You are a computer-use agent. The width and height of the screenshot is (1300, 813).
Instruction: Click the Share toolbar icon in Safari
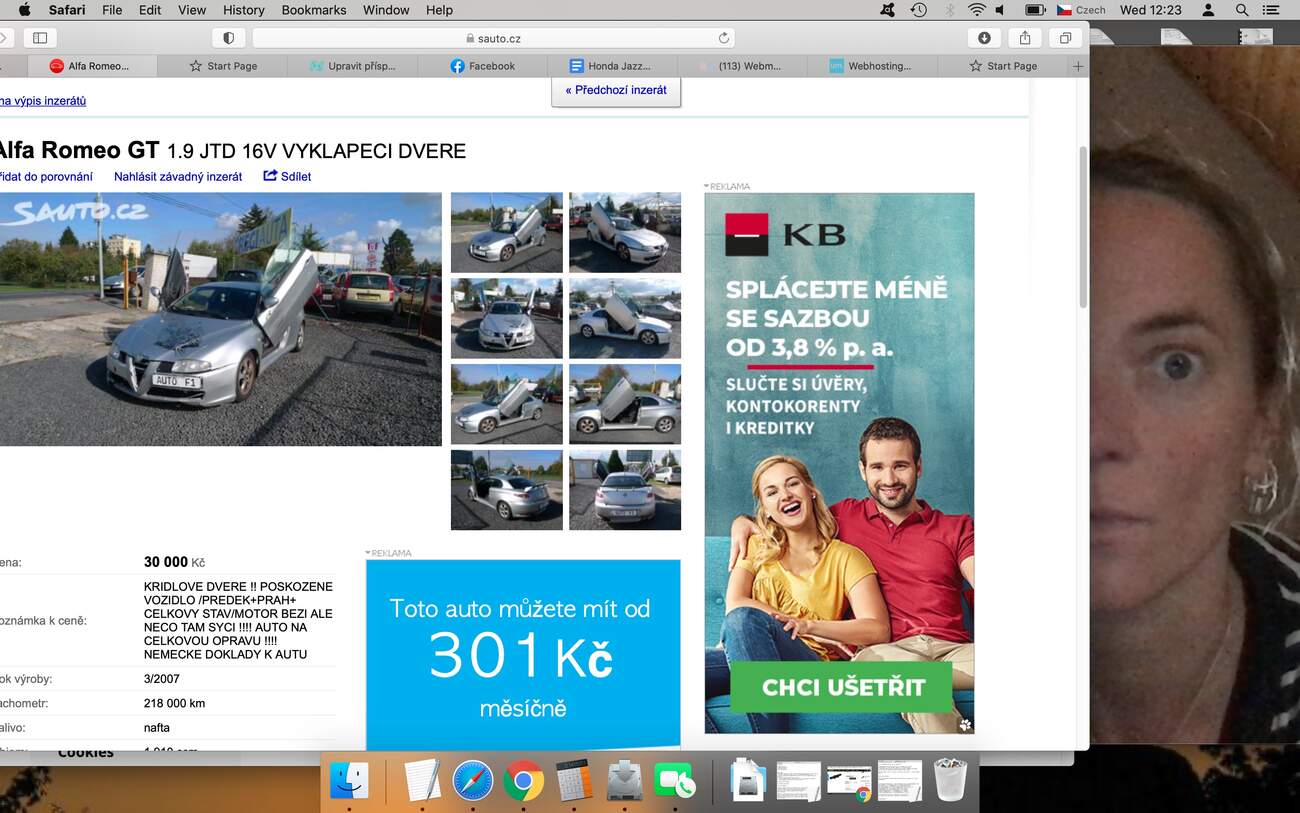pyautogui.click(x=1025, y=38)
